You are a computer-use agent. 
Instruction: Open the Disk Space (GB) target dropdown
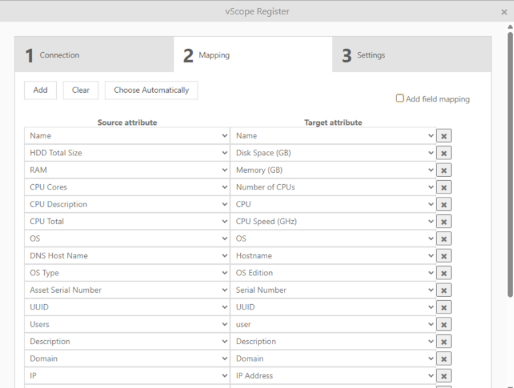click(333, 153)
